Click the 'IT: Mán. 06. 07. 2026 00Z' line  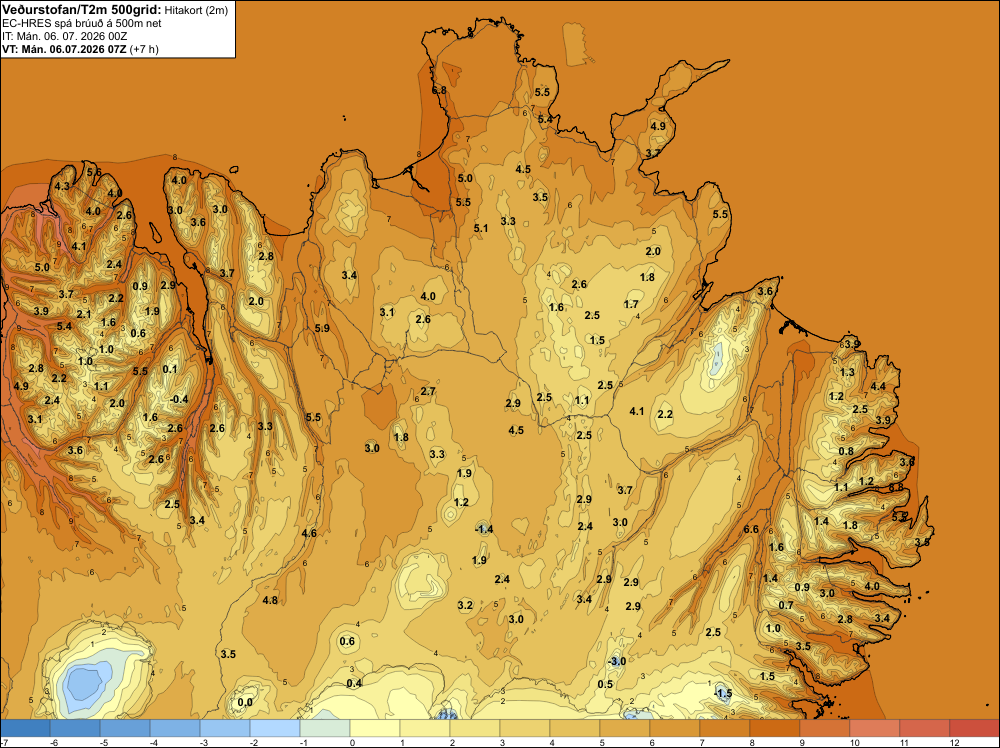click(64, 36)
